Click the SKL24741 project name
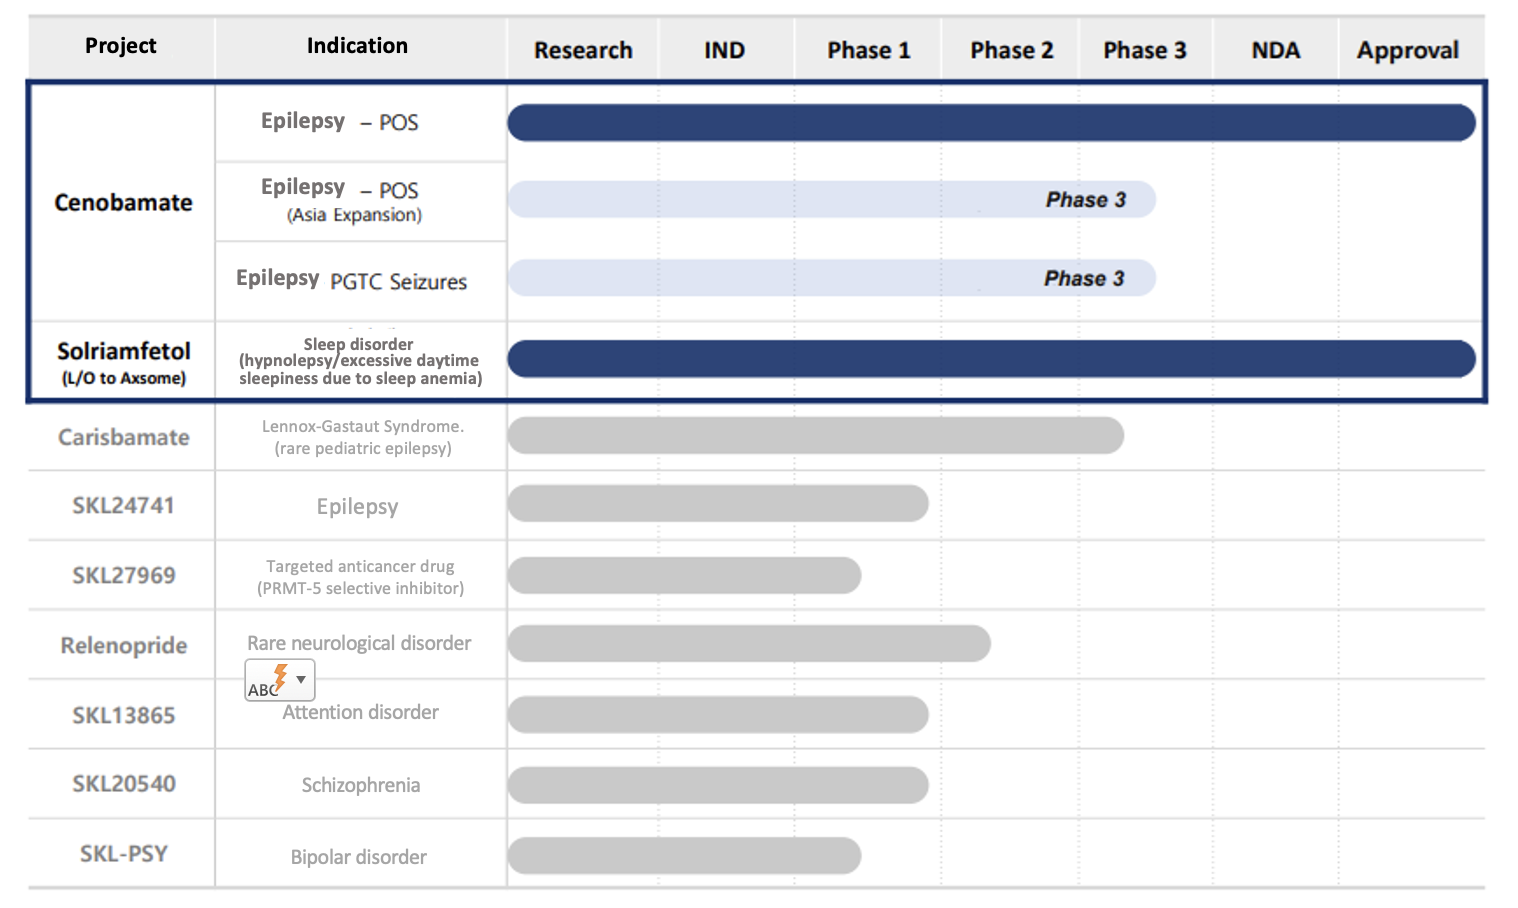Viewport: 1518px width, 908px height. (x=123, y=506)
